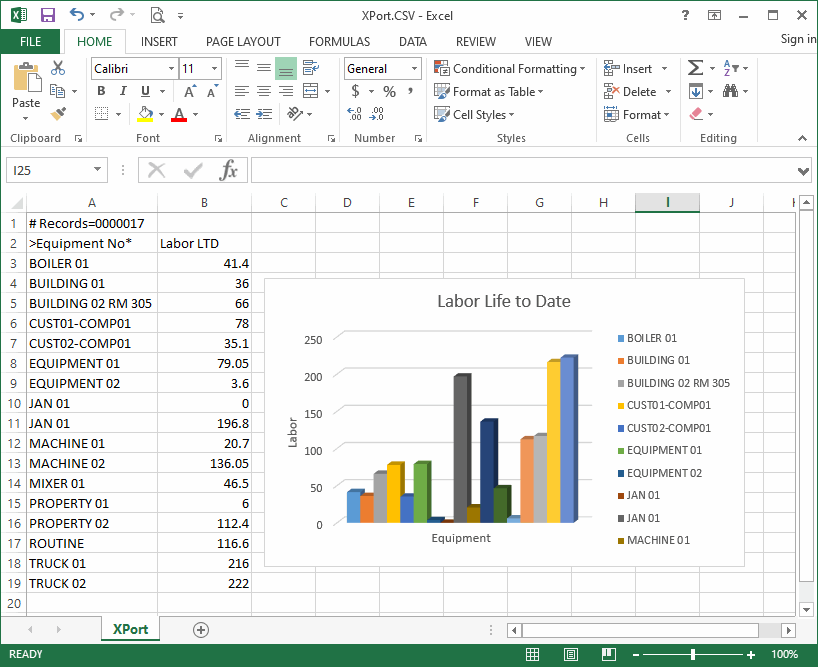The height and width of the screenshot is (667, 818).
Task: Switch to Page Layout view in status bar
Action: pos(571,654)
